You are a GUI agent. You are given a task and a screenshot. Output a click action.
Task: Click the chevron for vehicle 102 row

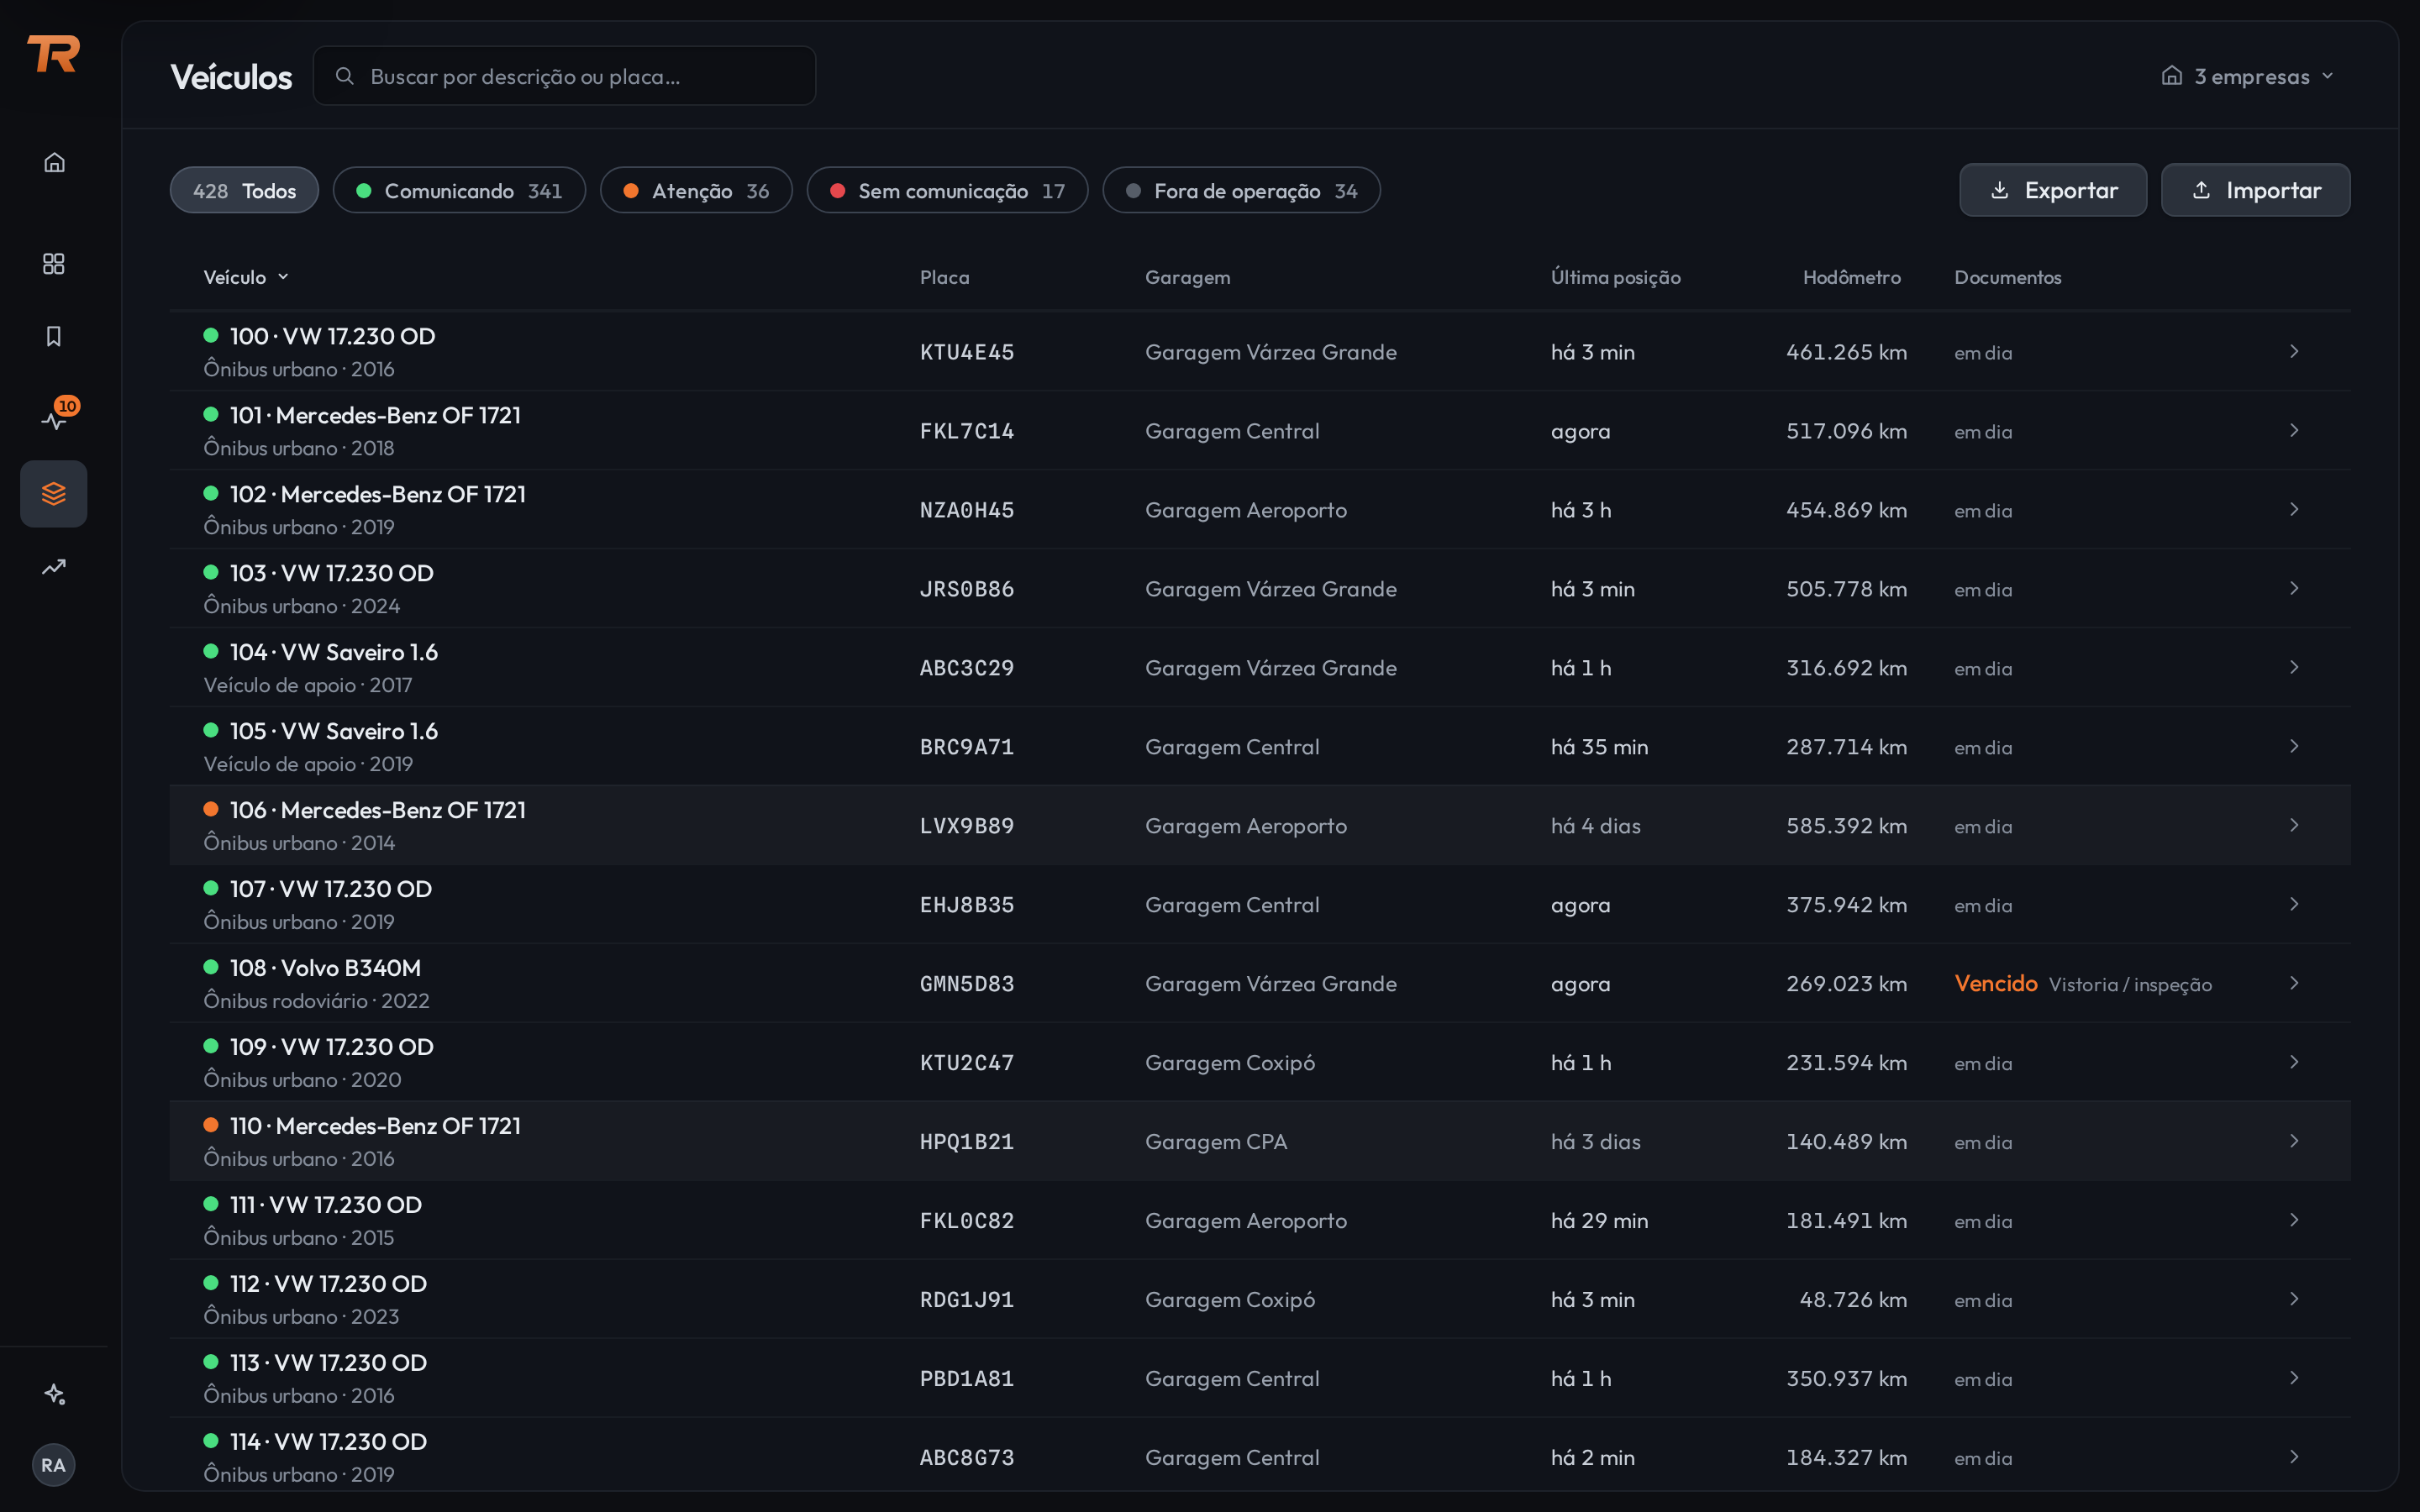(2294, 509)
